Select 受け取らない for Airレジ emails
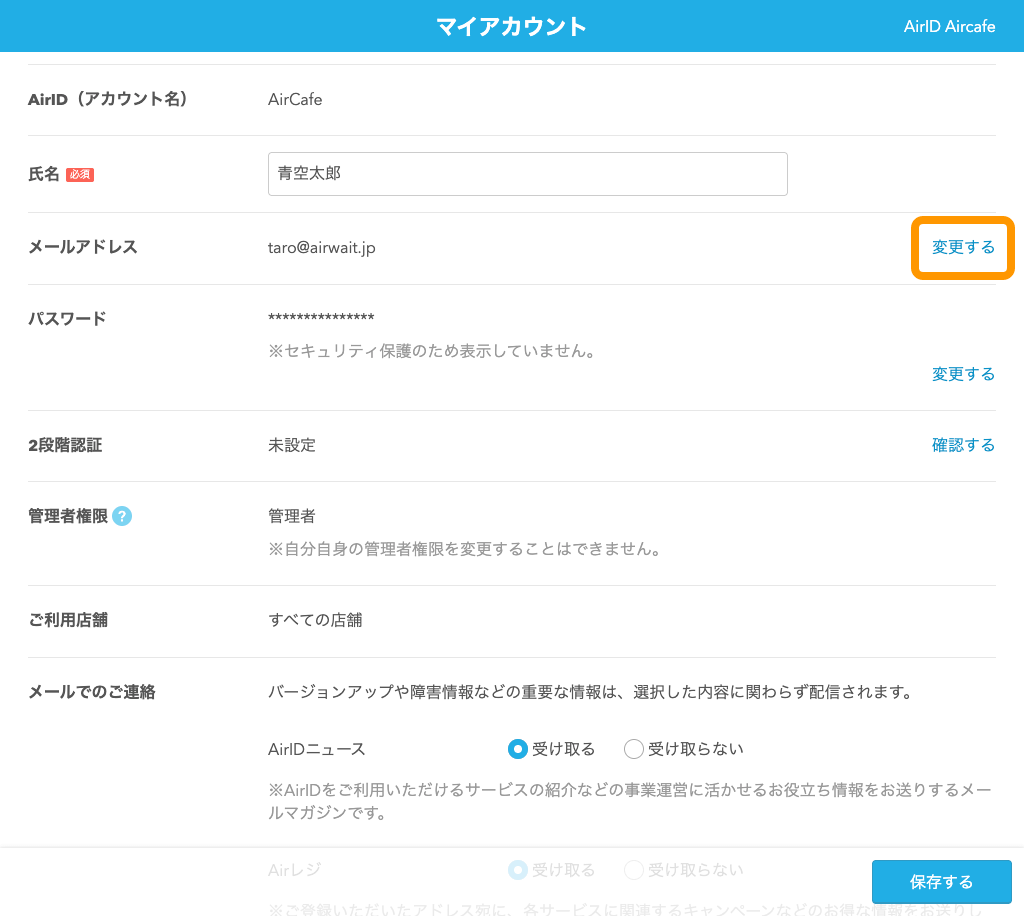Viewport: 1024px width, 916px height. click(633, 870)
